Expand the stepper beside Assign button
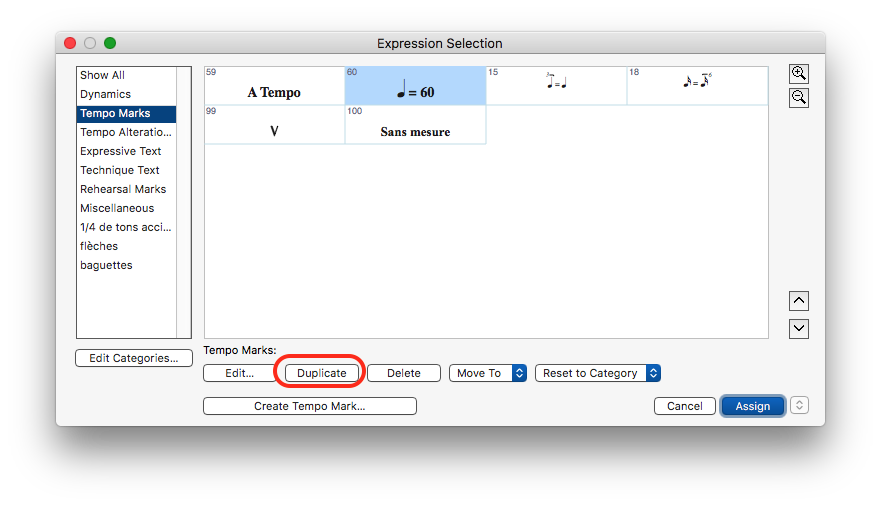This screenshot has width=881, height=506. click(x=799, y=405)
